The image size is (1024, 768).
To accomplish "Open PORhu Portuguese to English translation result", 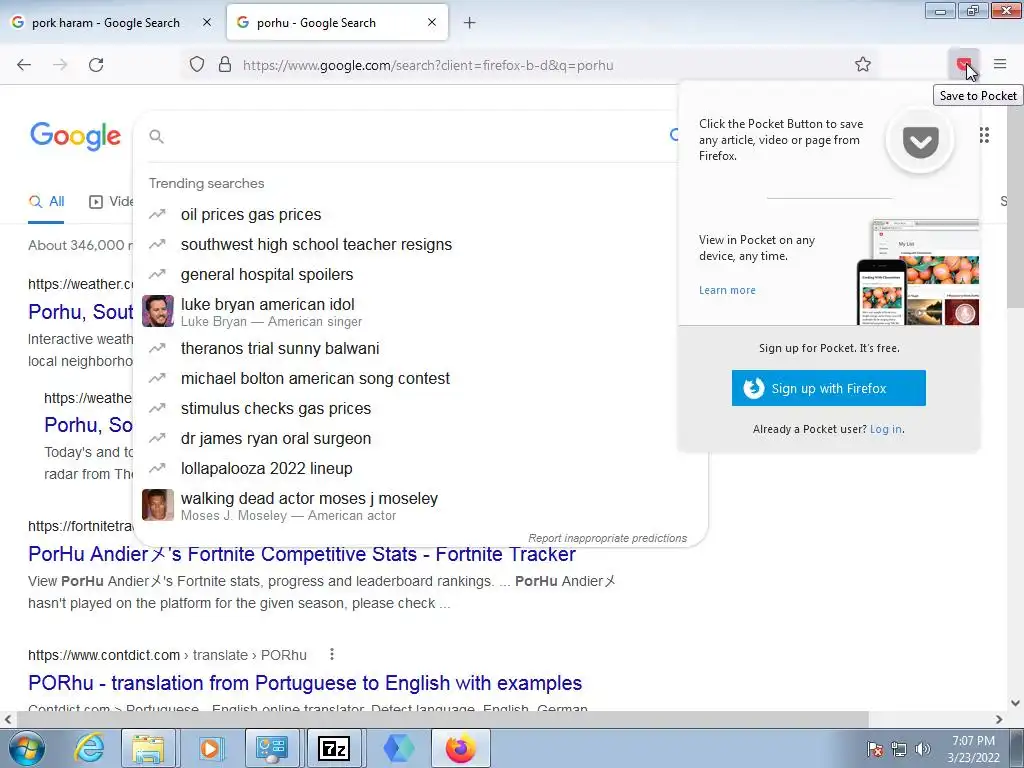I will pyautogui.click(x=305, y=683).
